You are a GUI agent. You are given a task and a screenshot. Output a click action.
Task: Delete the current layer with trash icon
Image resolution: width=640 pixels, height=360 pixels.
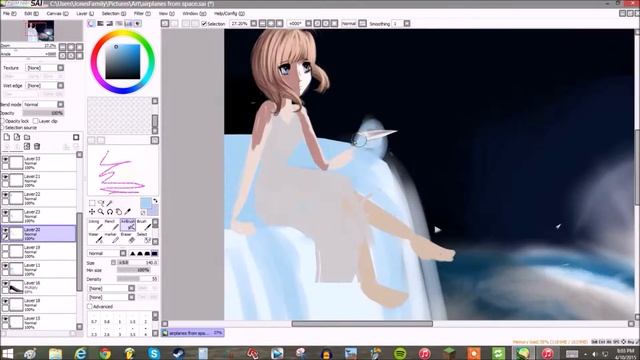pyautogui.click(x=37, y=147)
